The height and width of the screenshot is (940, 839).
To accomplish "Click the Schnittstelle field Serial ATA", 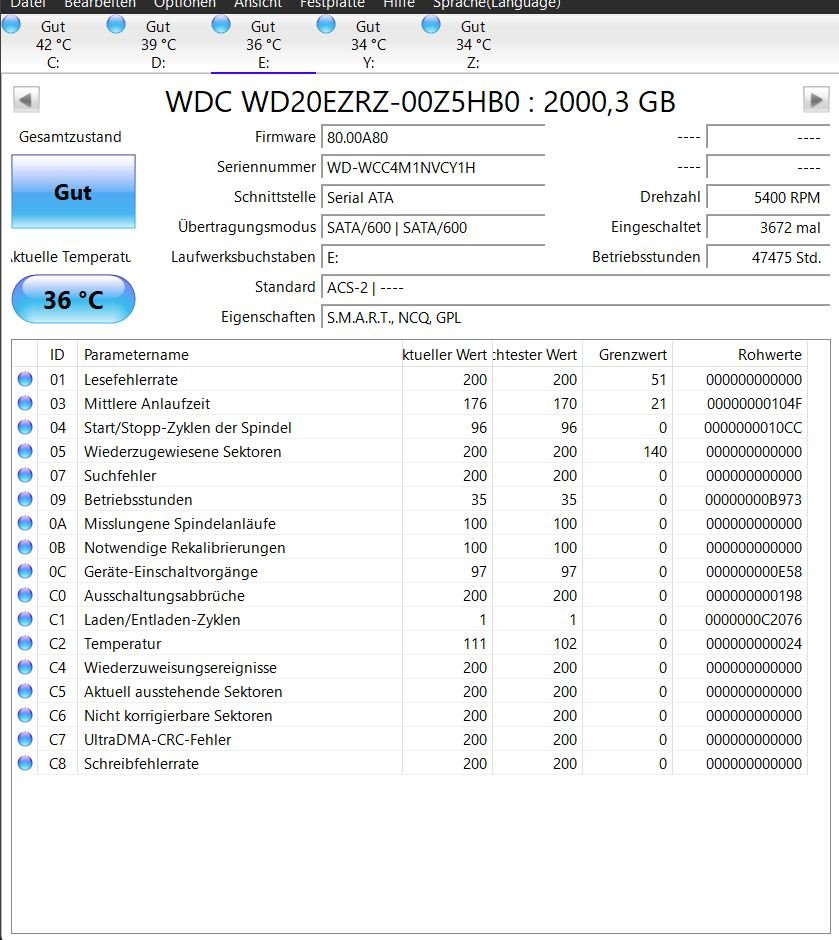I will (x=433, y=197).
